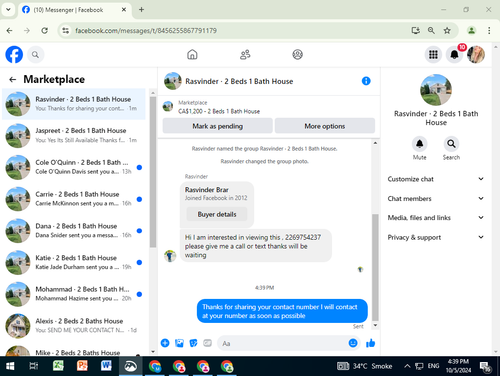Launch PowerPoint from the taskbar
Viewport: 500px width, 376px height.
[82, 366]
